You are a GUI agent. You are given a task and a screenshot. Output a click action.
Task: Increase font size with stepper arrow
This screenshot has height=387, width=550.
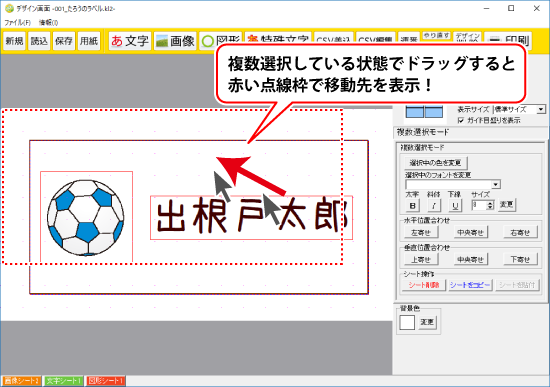click(x=490, y=203)
